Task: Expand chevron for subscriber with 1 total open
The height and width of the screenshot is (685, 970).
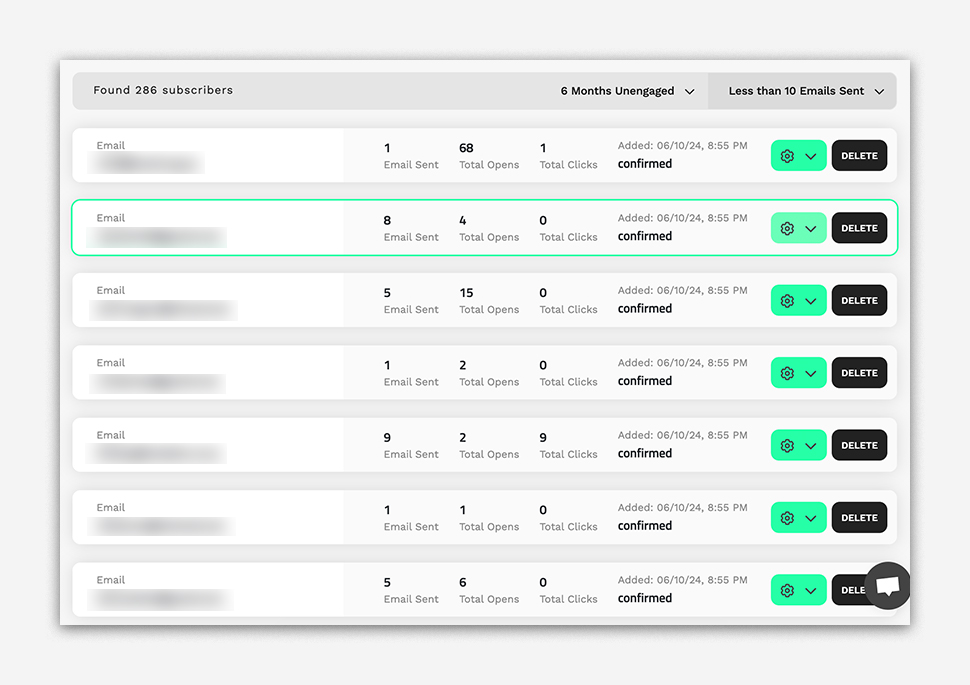Action: click(x=811, y=518)
